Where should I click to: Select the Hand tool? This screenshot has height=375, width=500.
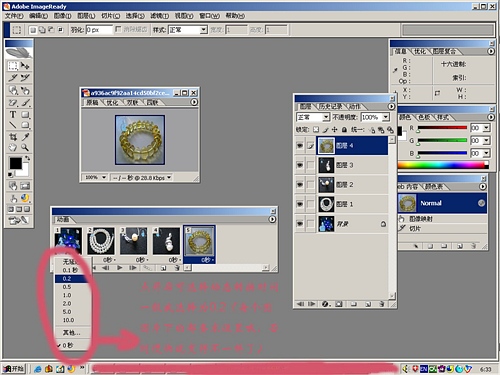click(13, 147)
